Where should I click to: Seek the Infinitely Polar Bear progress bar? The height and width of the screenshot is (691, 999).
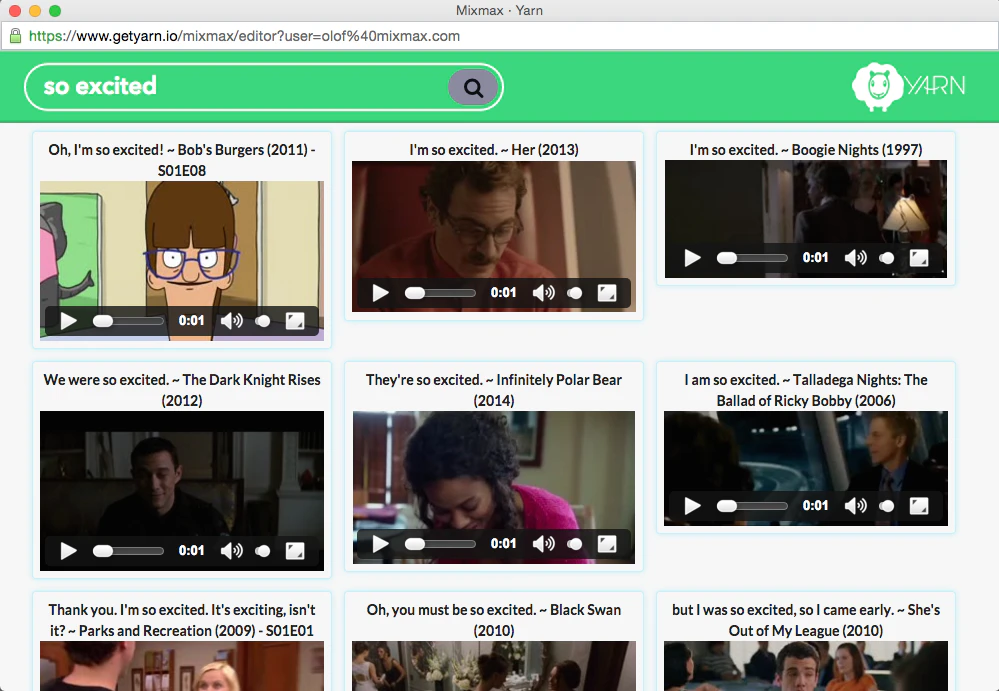pos(440,544)
